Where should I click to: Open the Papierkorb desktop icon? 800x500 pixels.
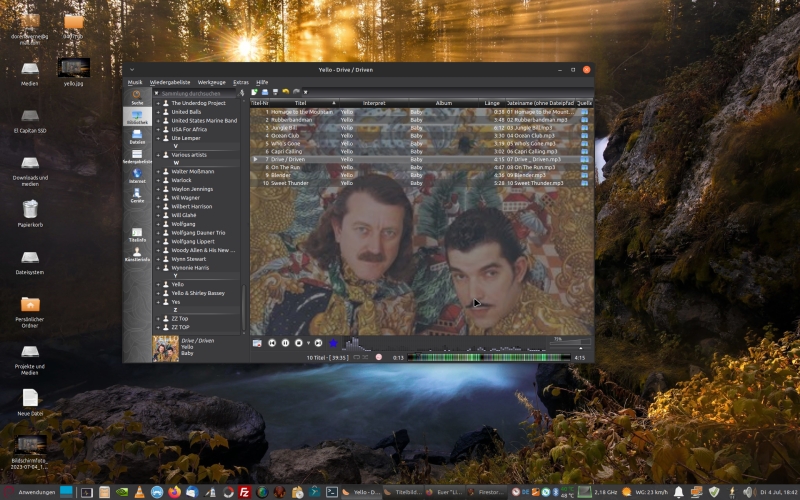[30, 209]
